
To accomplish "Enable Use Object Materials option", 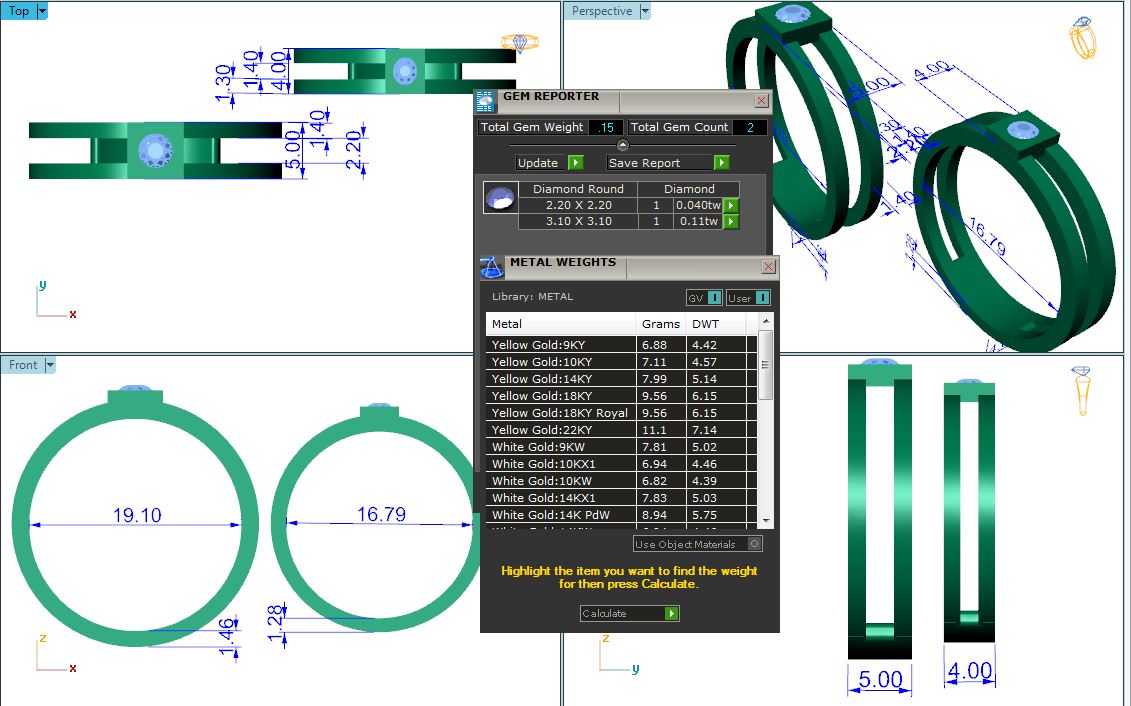I will tap(754, 544).
